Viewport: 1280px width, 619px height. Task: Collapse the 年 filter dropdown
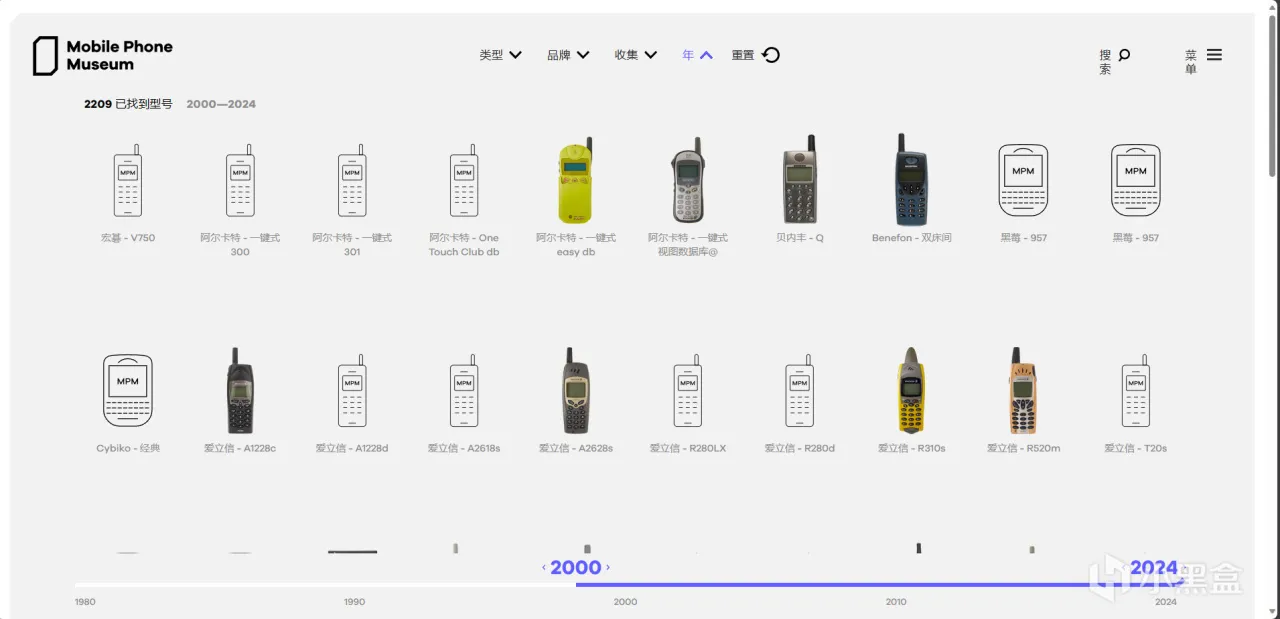(697, 55)
